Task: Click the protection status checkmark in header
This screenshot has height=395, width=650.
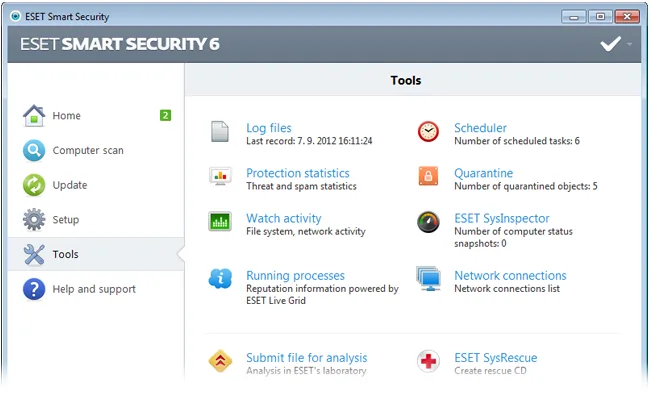Action: pyautogui.click(x=611, y=44)
